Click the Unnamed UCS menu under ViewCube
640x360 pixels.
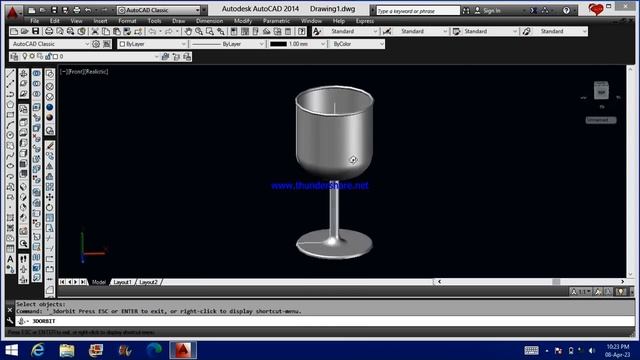[601, 120]
